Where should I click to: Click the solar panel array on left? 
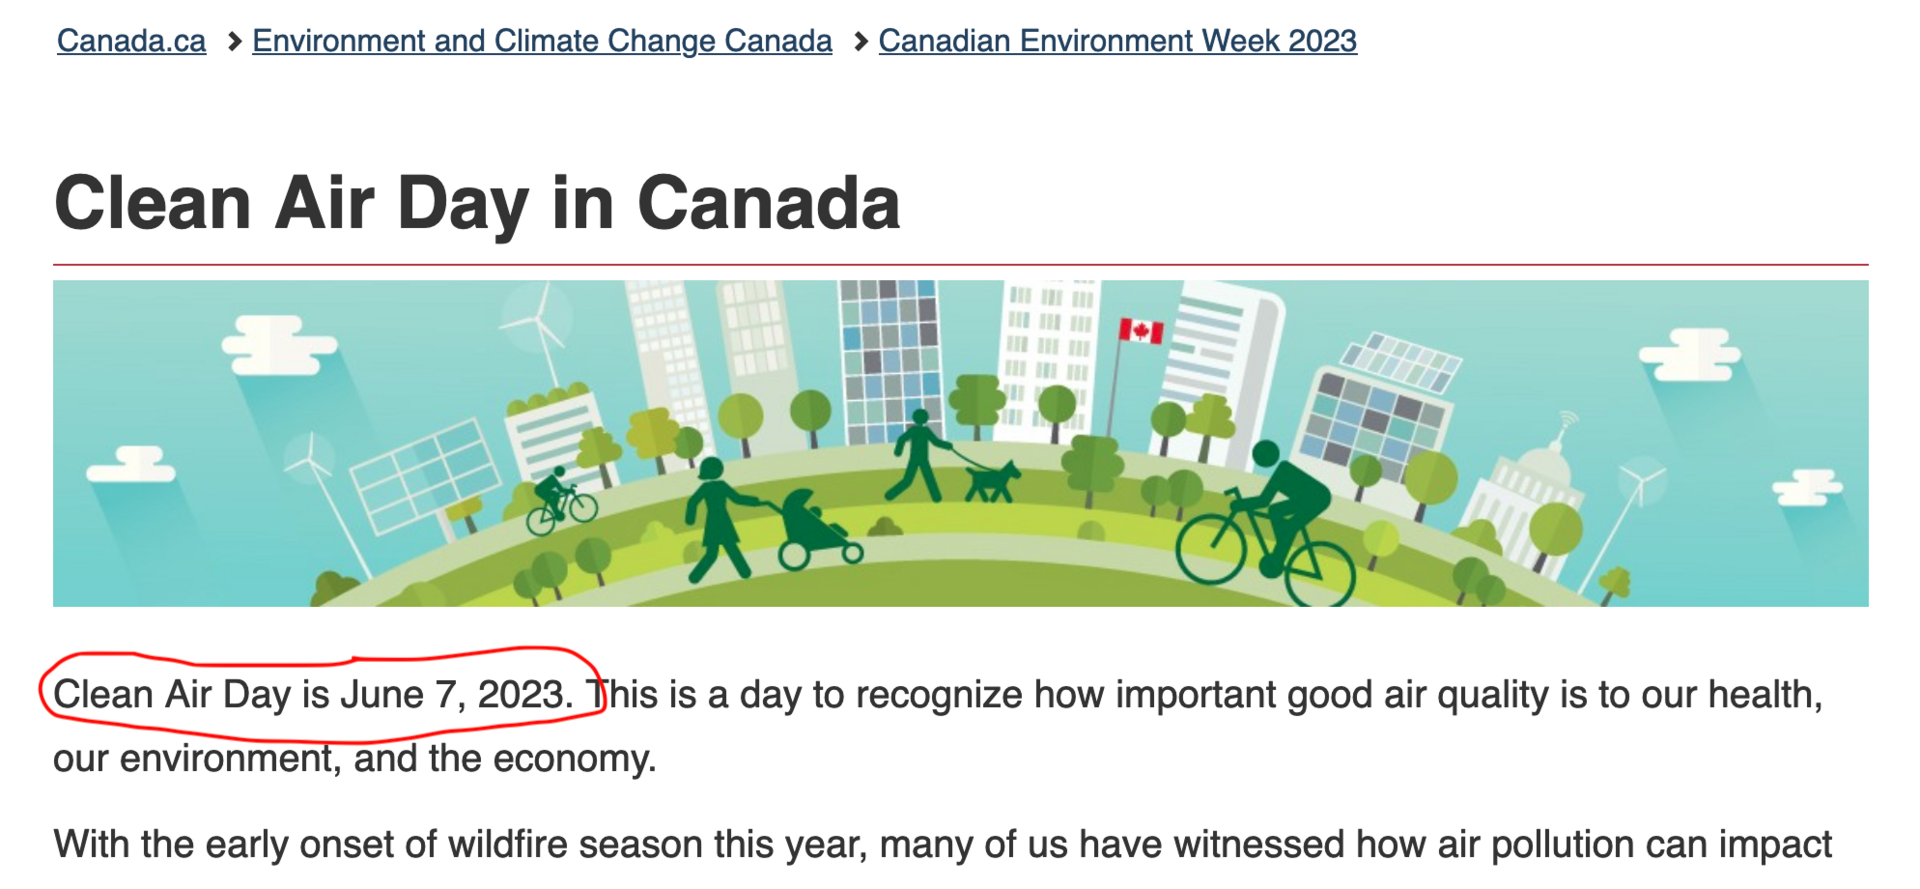426,476
